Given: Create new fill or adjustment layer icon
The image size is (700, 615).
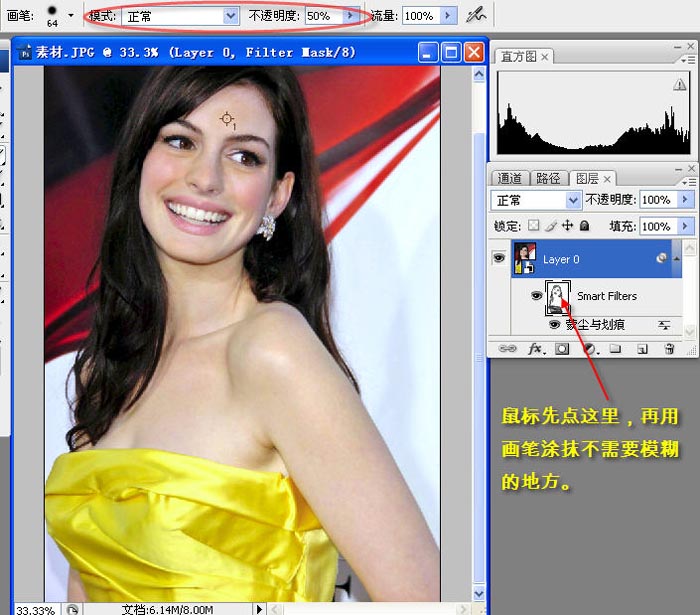Looking at the screenshot, I should (x=590, y=349).
